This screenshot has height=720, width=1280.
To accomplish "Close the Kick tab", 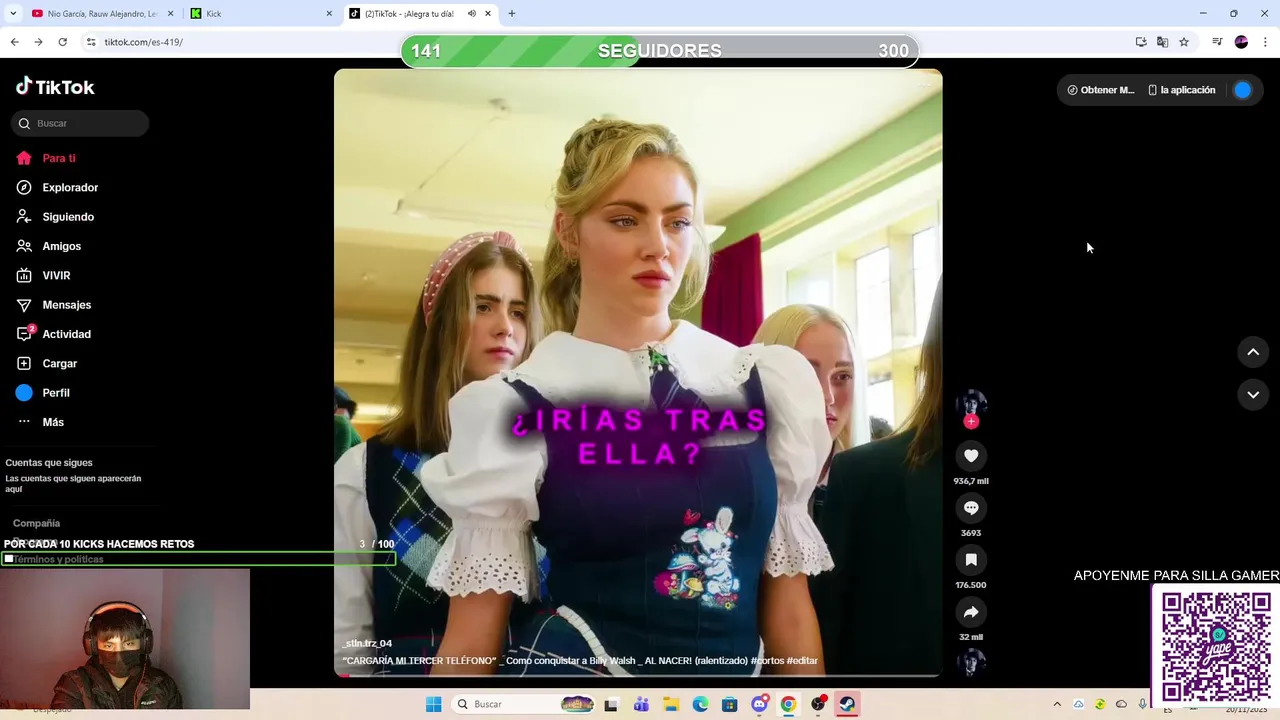I will point(329,14).
